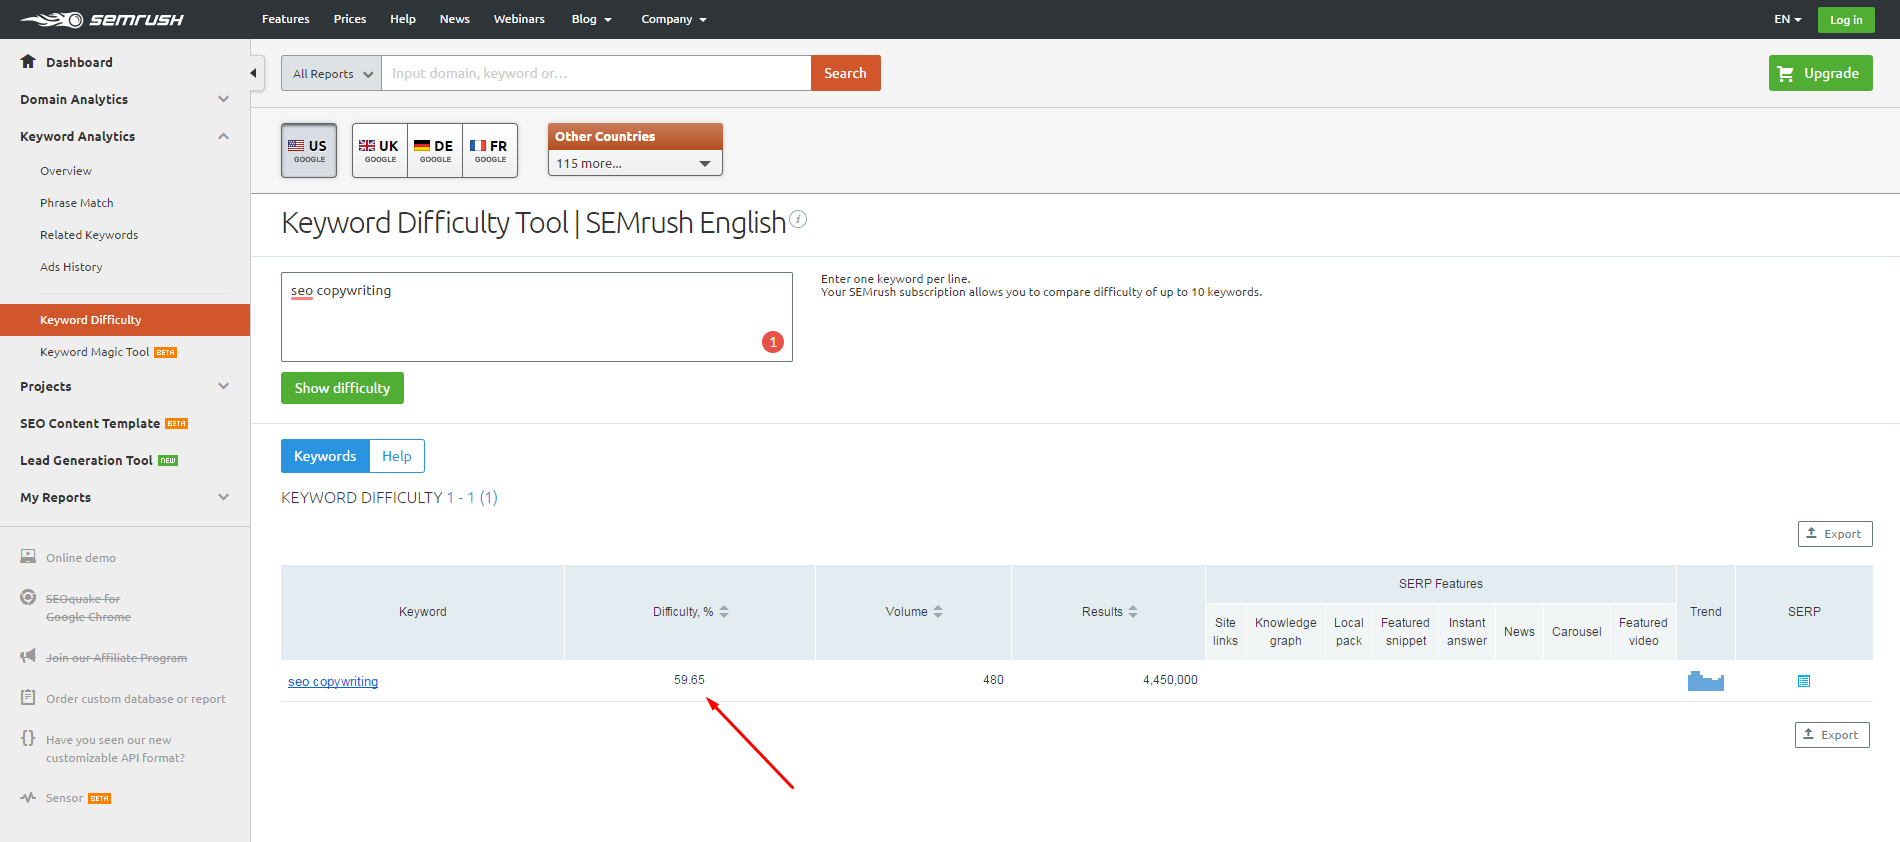Click the Dashboard home icon
Viewport: 1900px width, 842px height.
coord(28,62)
